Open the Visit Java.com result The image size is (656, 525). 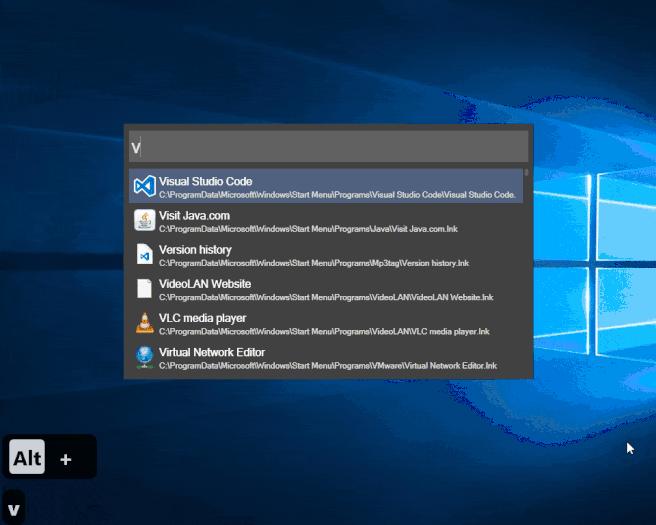[326, 220]
